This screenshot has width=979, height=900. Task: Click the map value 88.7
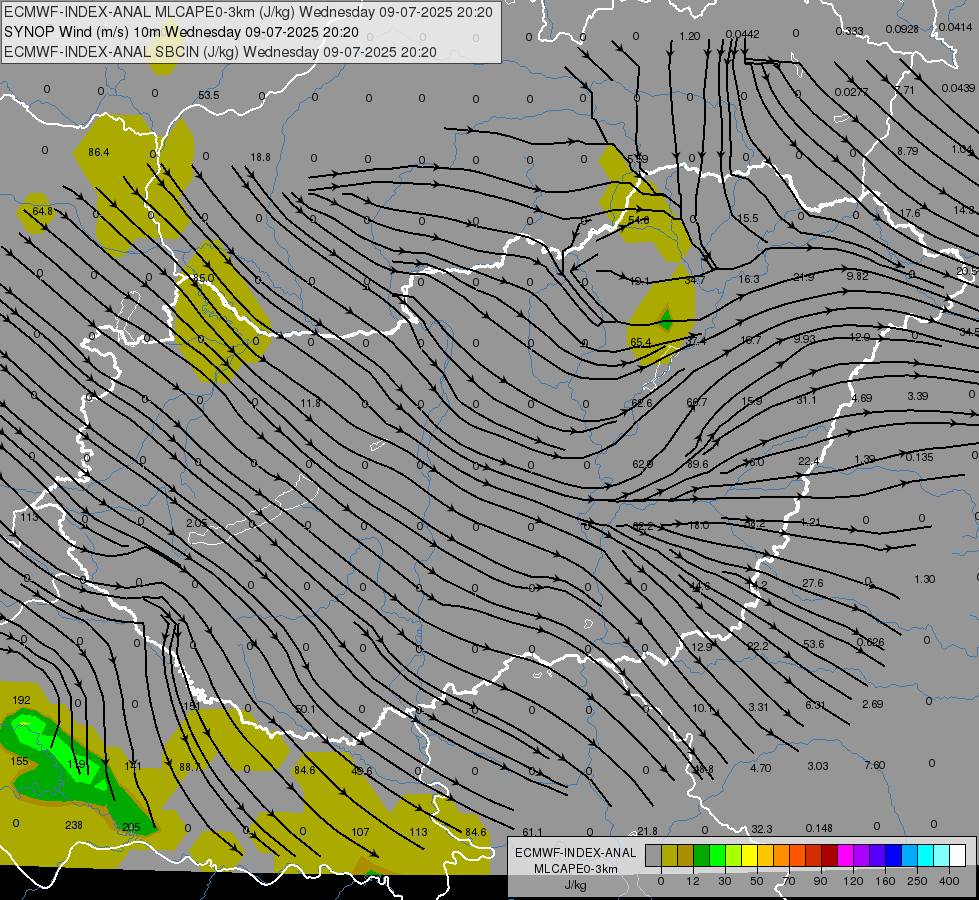point(190,766)
